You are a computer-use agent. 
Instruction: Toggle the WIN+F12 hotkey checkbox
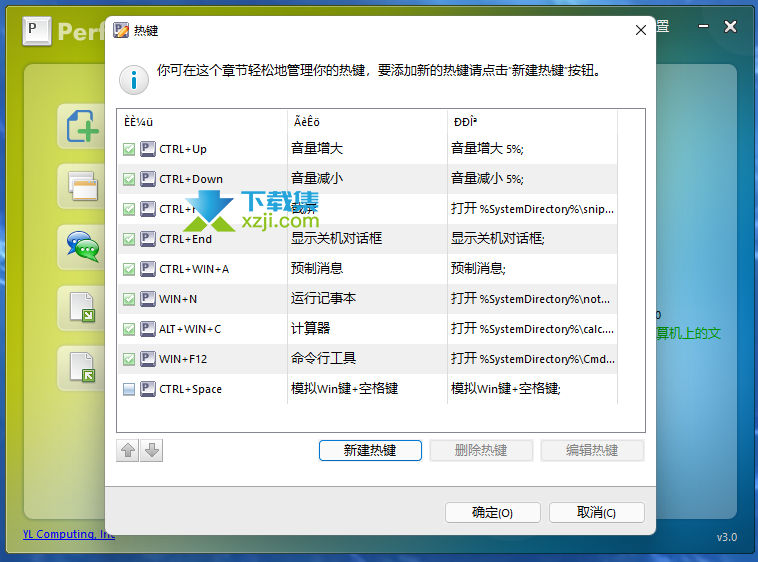[129, 359]
